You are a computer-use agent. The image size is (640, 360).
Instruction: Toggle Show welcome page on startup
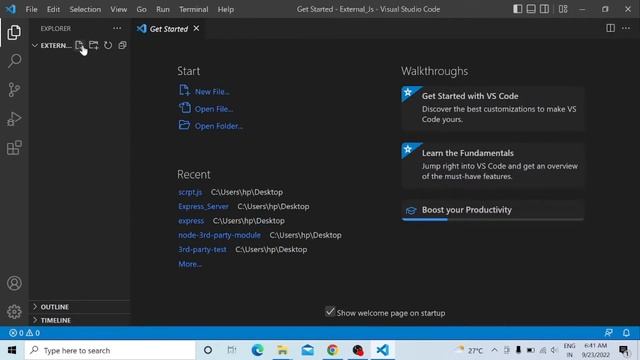[330, 312]
